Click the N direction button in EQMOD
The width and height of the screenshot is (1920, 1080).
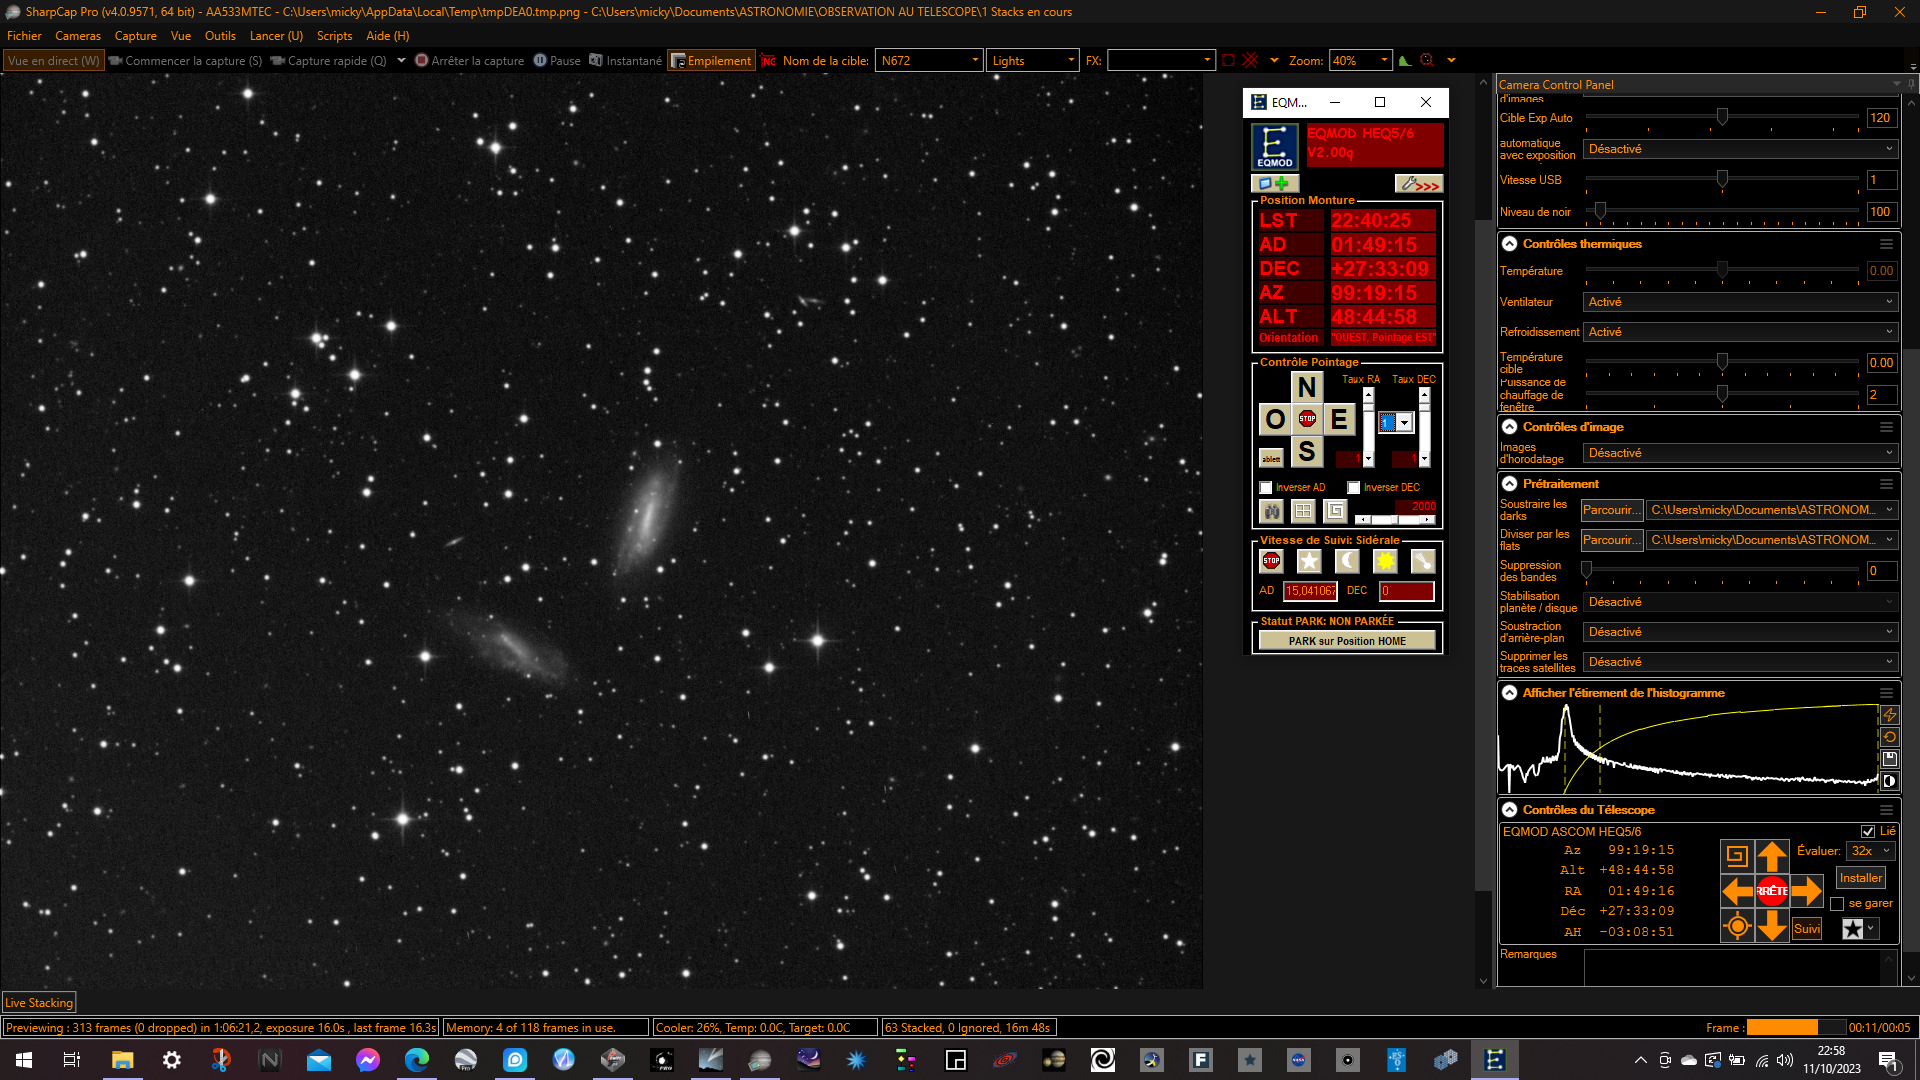(1307, 387)
